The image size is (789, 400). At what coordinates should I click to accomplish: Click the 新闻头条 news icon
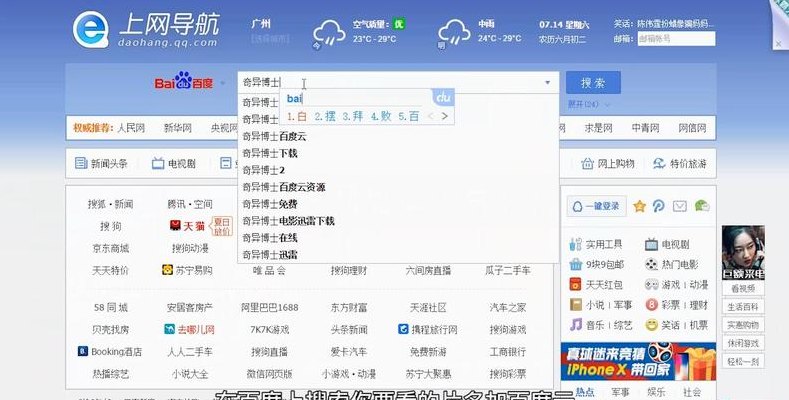point(81,163)
